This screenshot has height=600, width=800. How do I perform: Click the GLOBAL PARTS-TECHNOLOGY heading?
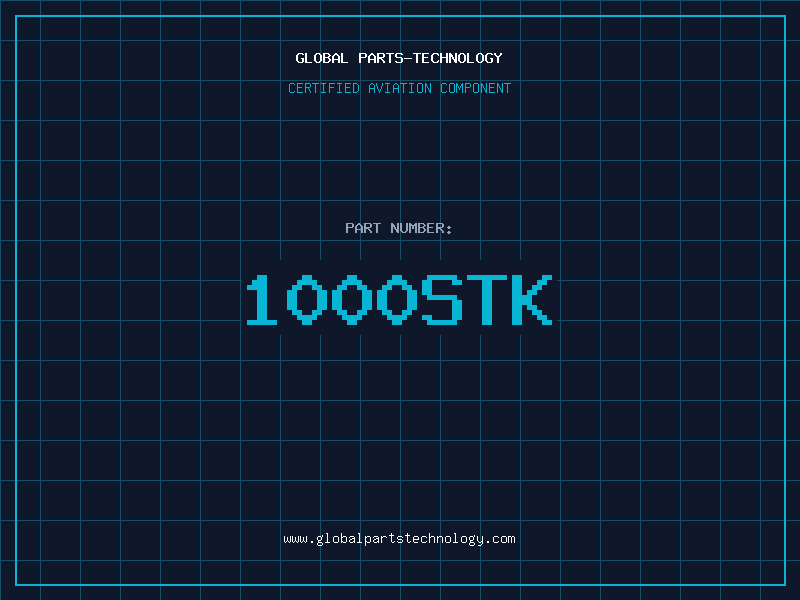399,58
